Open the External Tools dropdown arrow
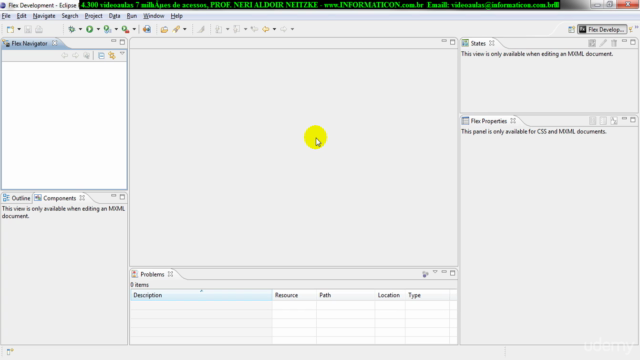 pyautogui.click(x=134, y=29)
